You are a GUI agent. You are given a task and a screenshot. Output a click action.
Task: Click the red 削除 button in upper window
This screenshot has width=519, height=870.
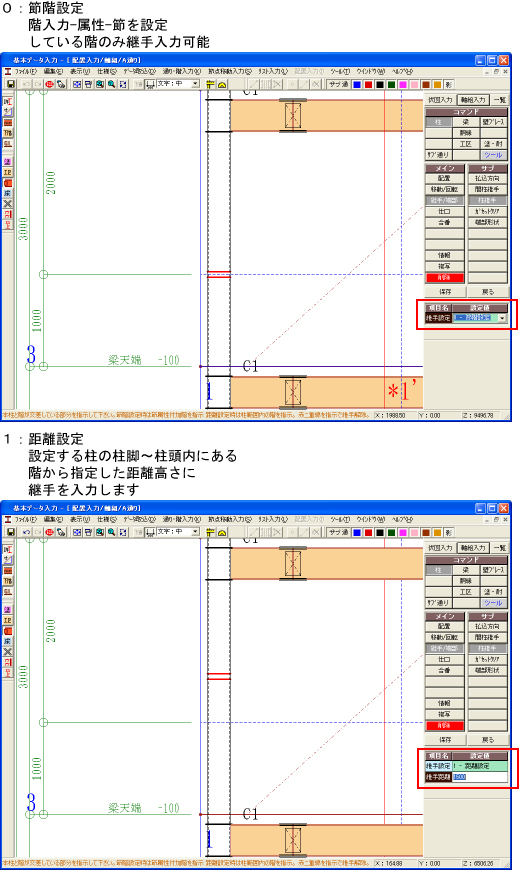pos(445,277)
